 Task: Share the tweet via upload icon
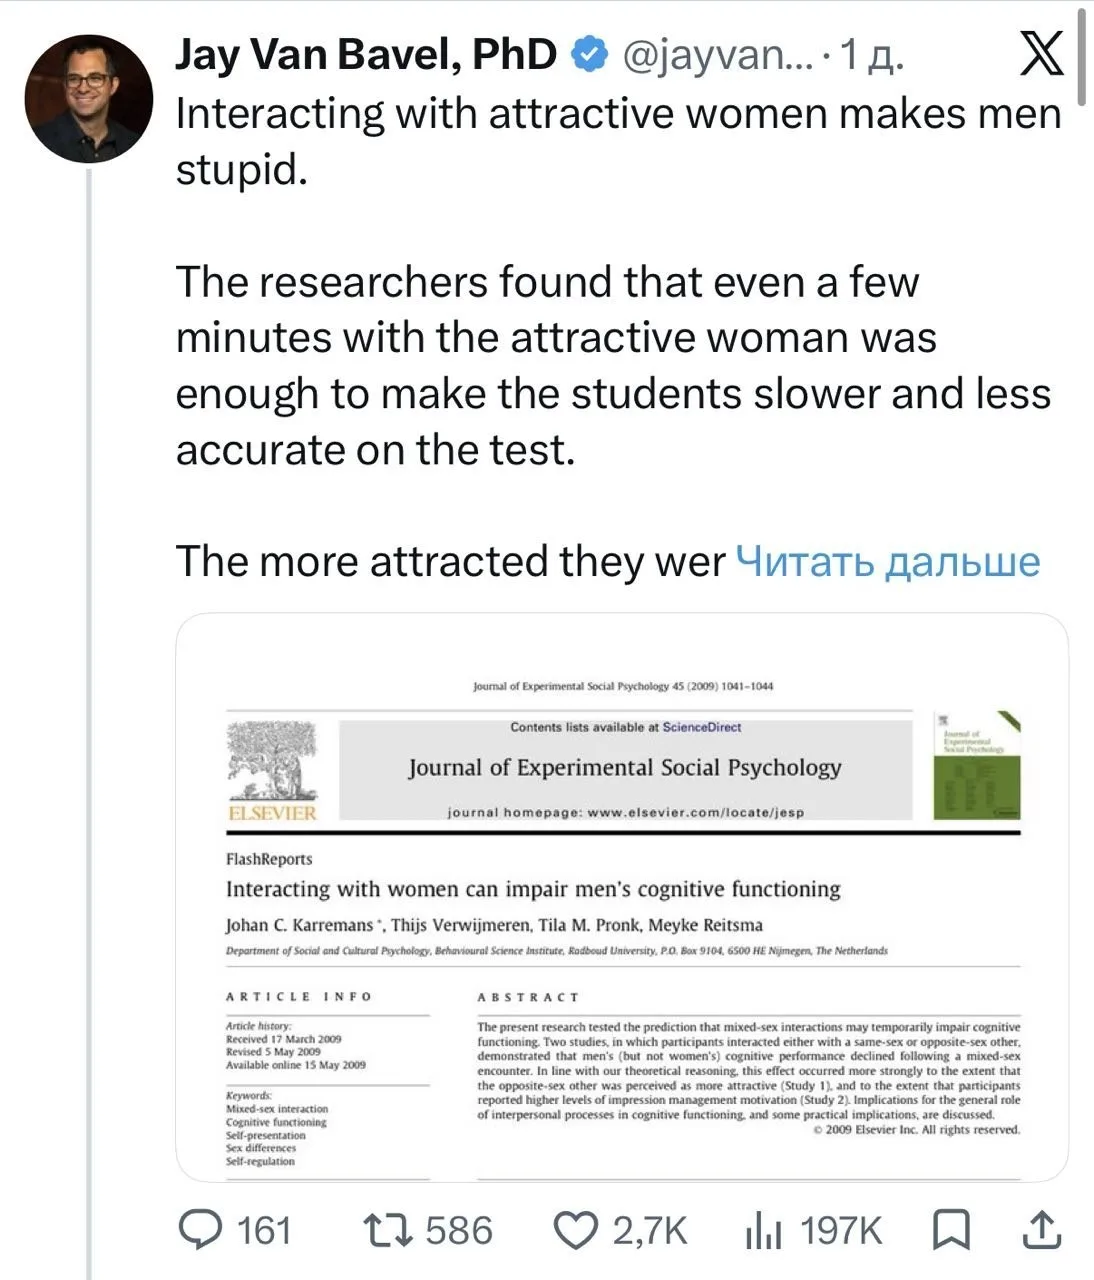pyautogui.click(x=1040, y=1230)
